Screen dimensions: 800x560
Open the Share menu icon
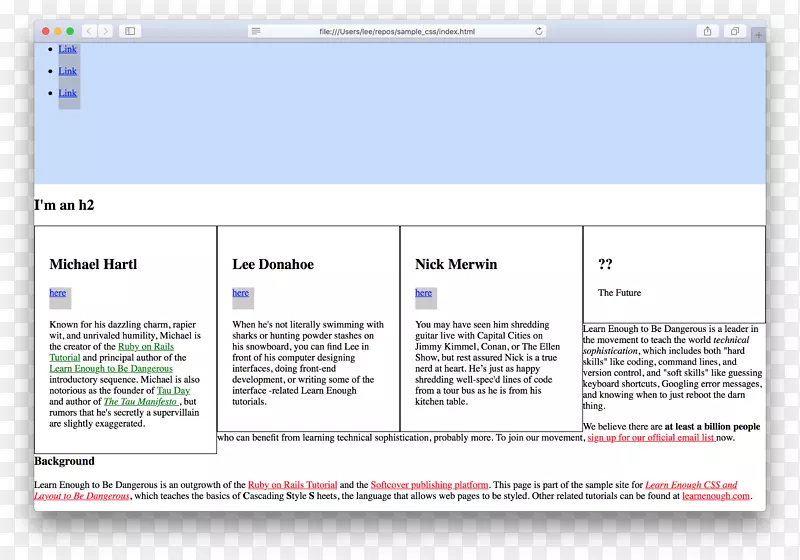pyautogui.click(x=708, y=31)
